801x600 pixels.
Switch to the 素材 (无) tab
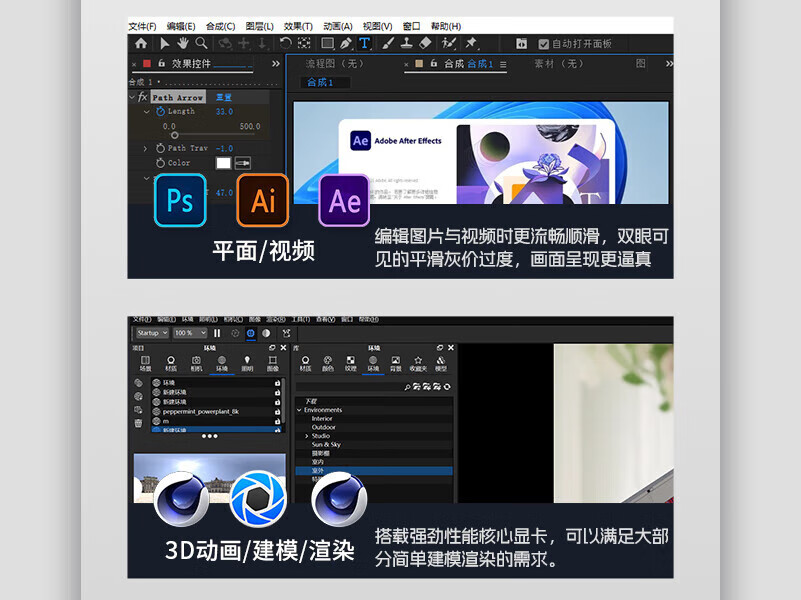[x=559, y=64]
